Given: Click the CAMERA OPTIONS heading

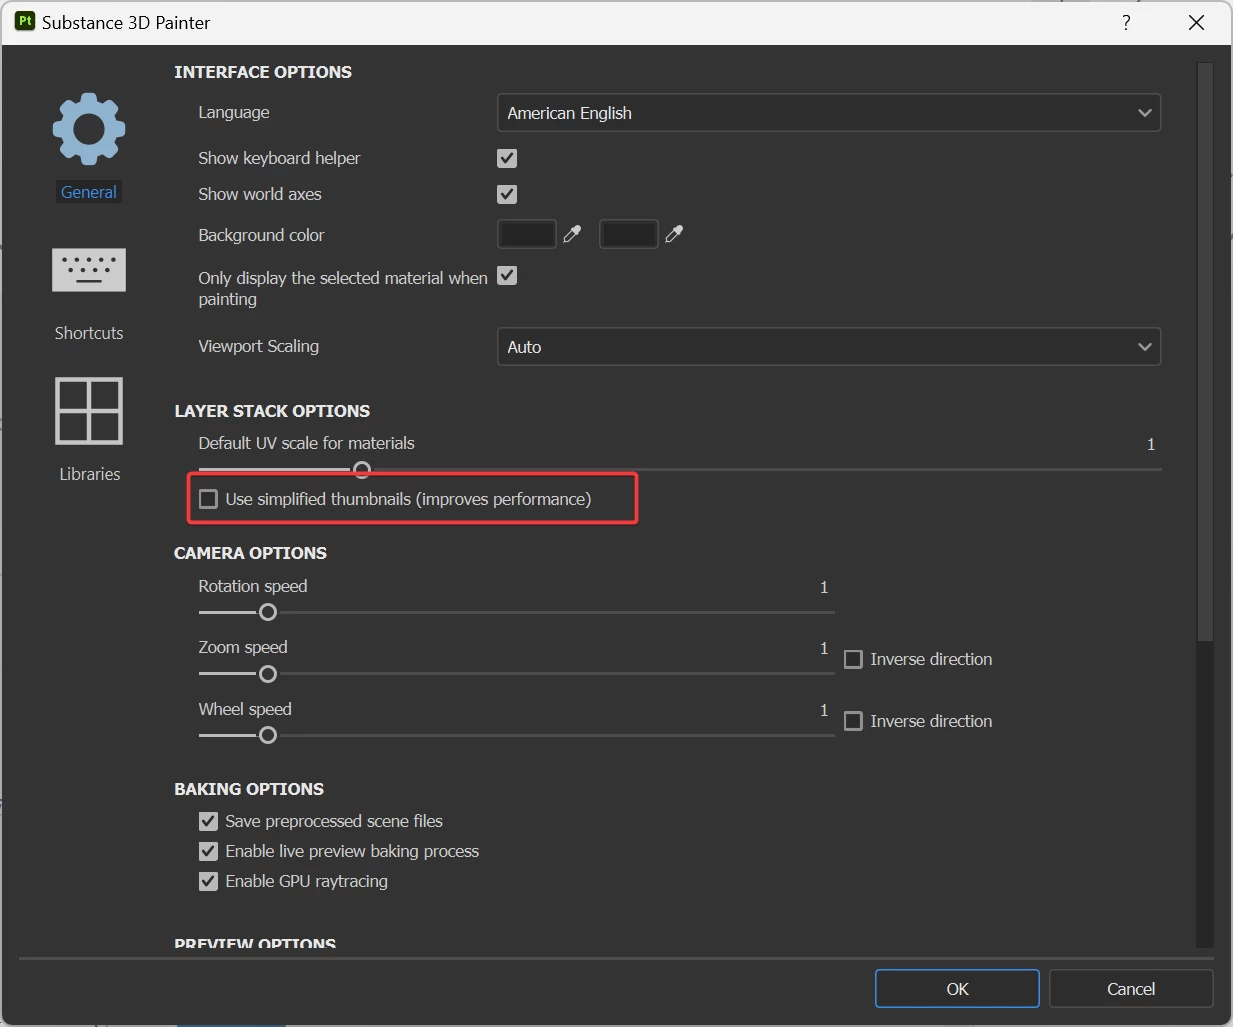Looking at the screenshot, I should pos(250,553).
